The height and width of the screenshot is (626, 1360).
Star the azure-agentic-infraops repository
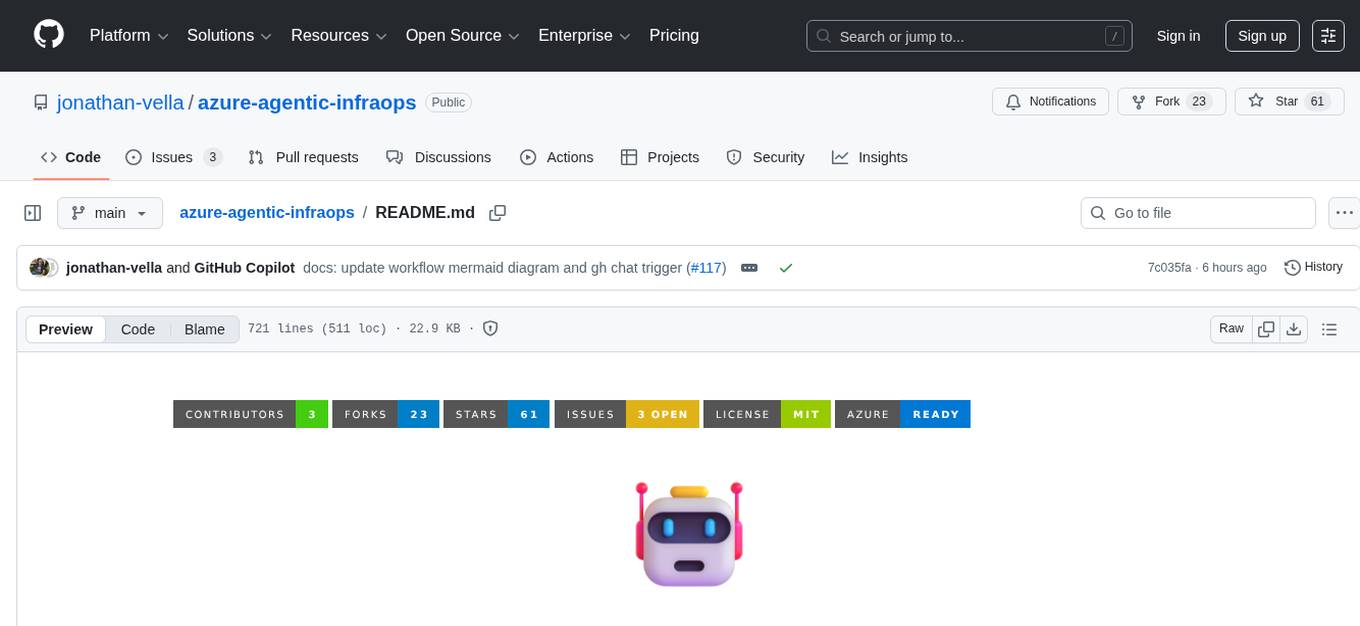(1289, 101)
